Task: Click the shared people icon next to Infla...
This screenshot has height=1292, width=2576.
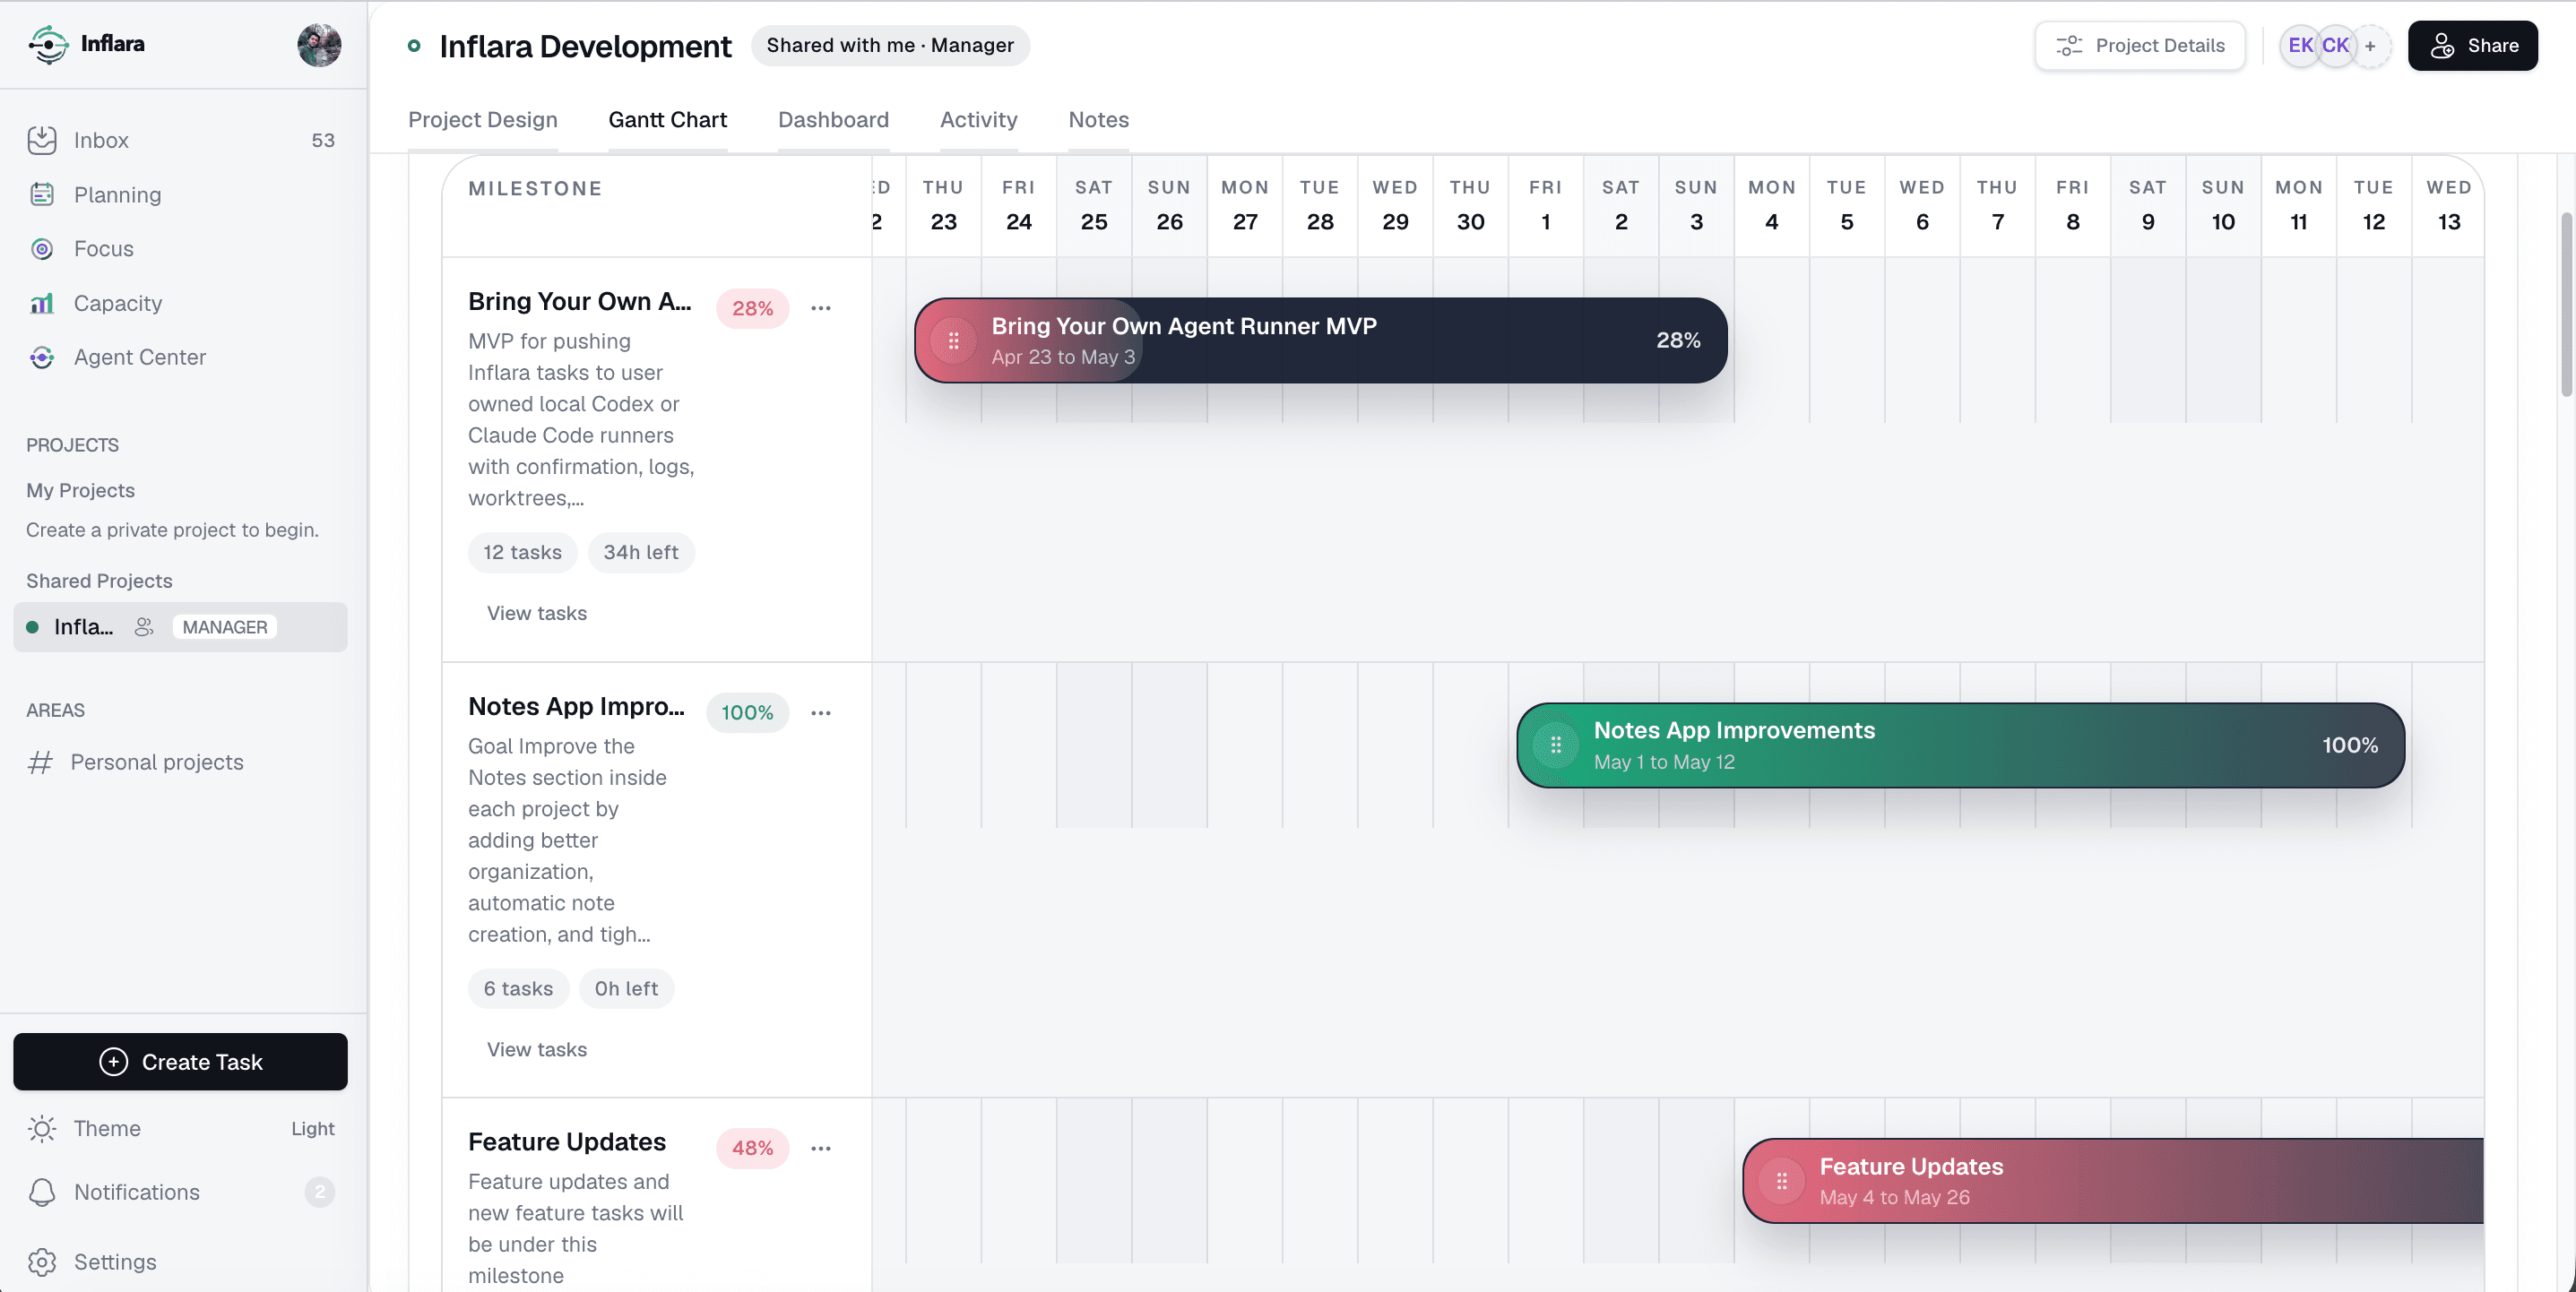Action: pos(144,627)
